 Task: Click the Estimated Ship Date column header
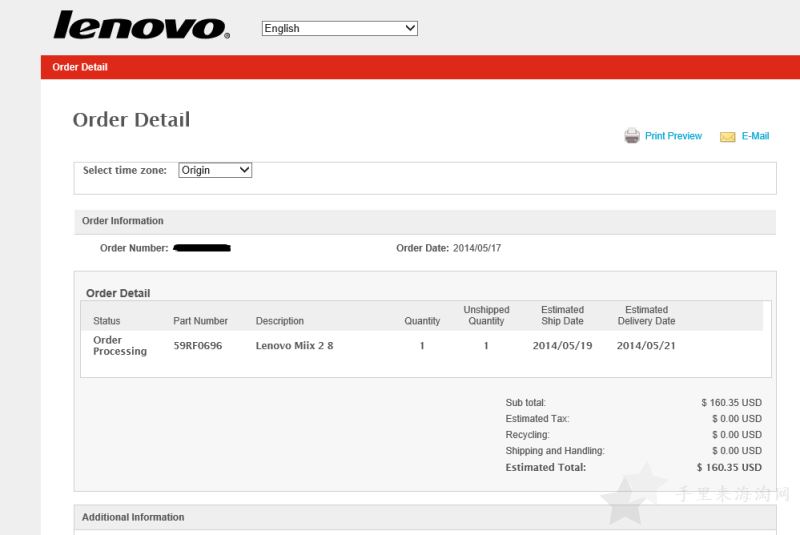click(x=562, y=315)
